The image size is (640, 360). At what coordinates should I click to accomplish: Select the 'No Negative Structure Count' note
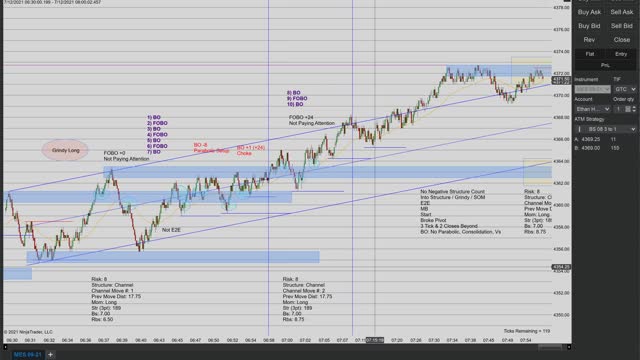(453, 191)
